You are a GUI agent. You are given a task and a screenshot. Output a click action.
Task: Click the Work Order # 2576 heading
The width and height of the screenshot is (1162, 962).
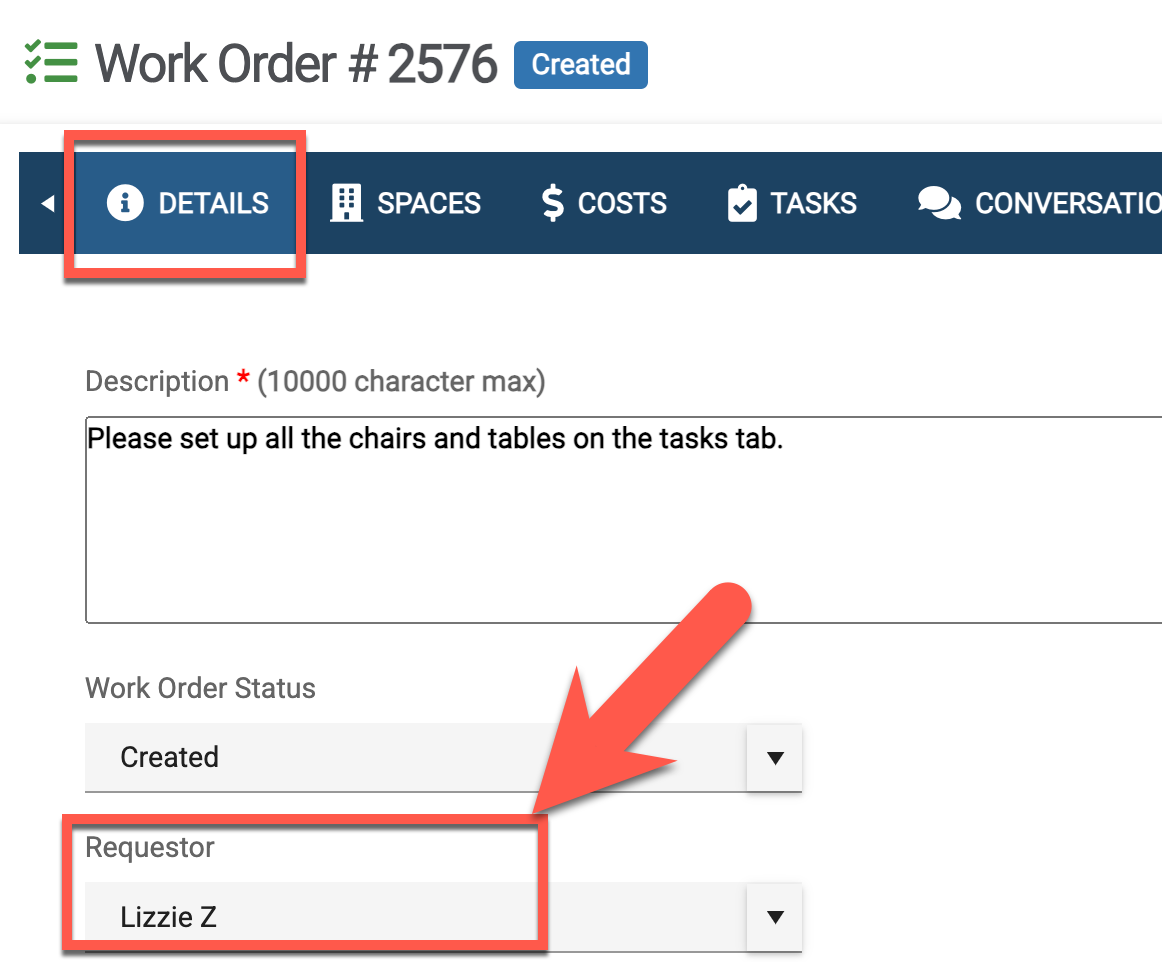(296, 65)
